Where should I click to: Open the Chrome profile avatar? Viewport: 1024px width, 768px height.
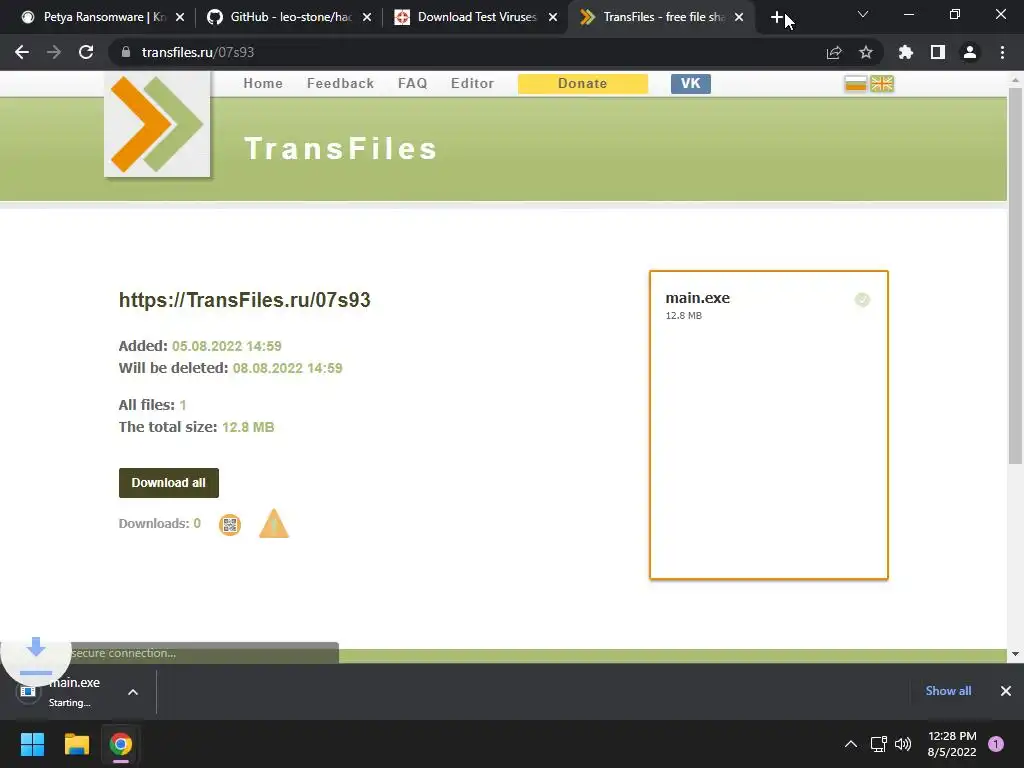970,52
